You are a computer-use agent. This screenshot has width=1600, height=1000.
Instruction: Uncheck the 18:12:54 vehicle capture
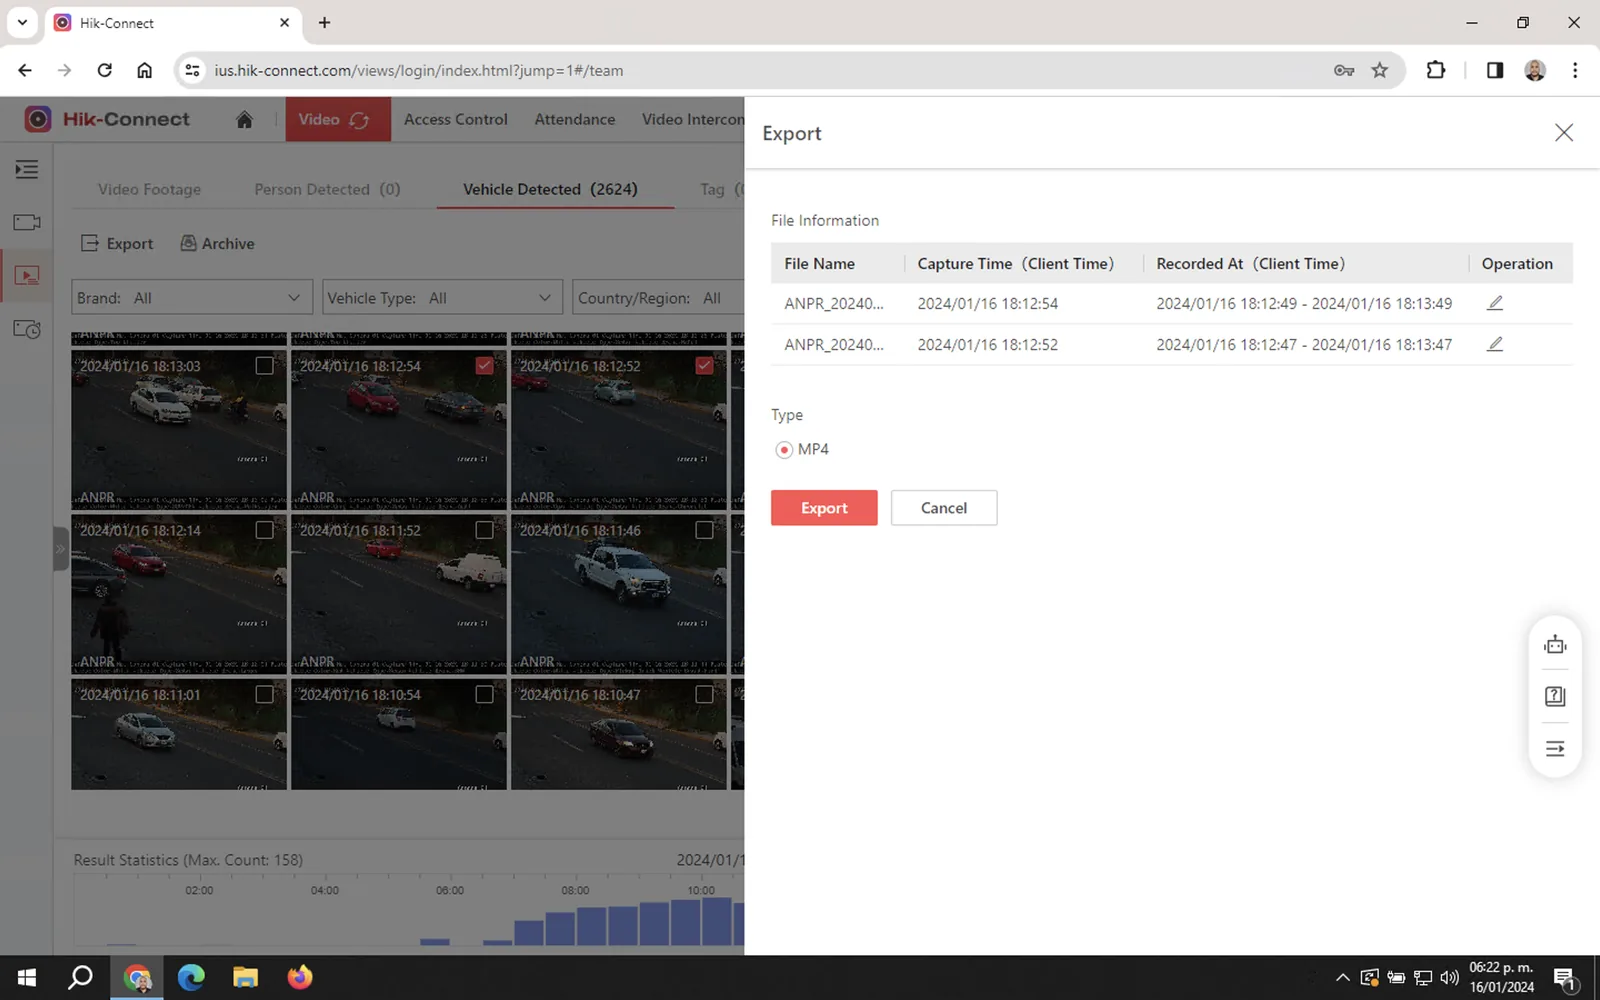[484, 366]
